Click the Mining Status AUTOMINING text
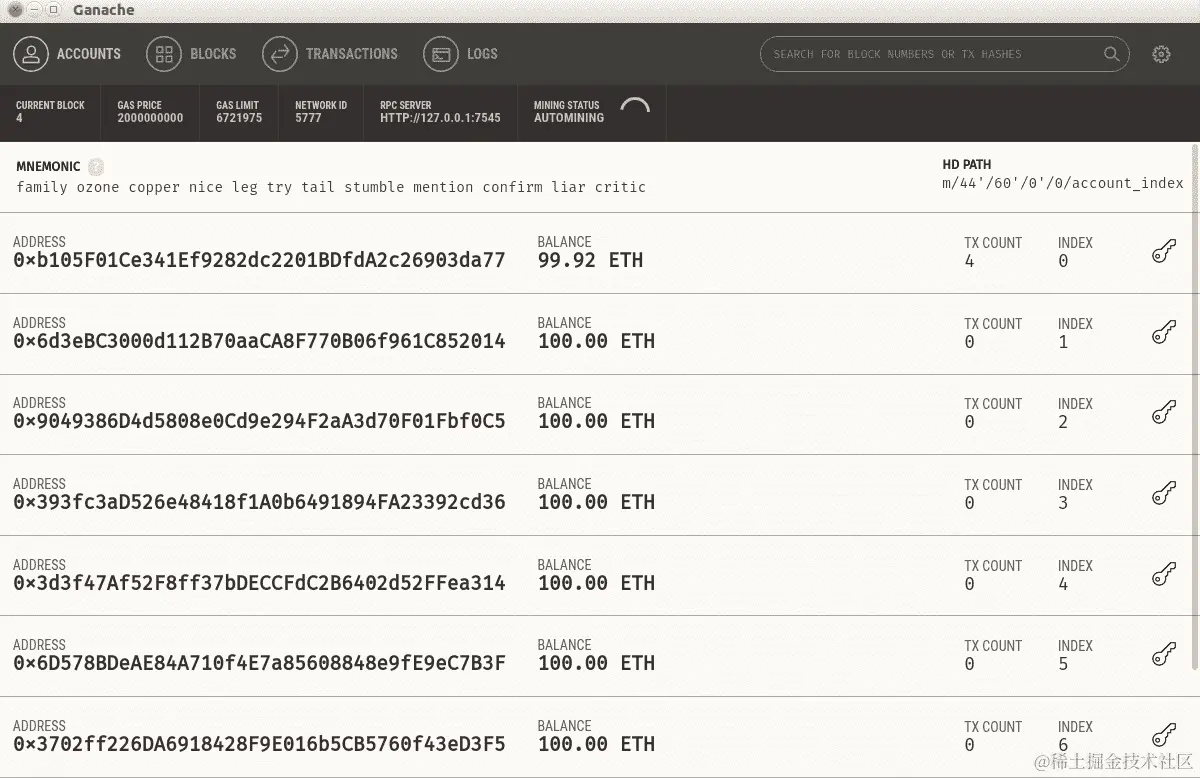This screenshot has width=1200, height=778. pos(569,118)
